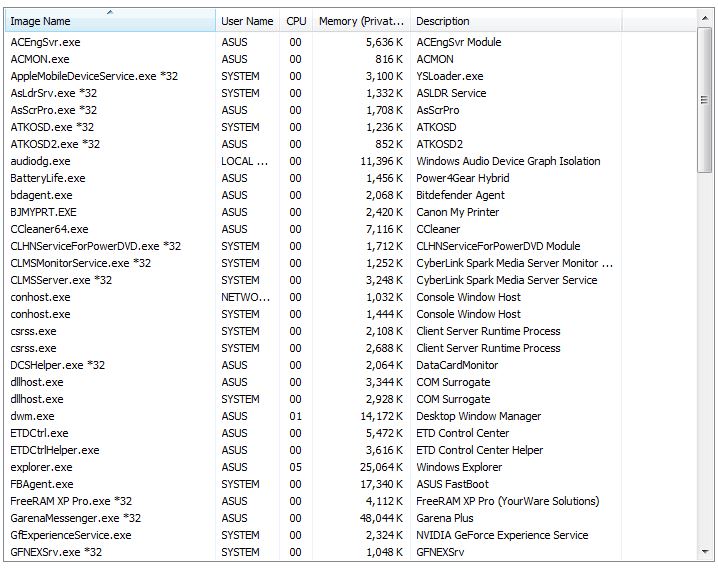Click the LOCAL ... user name cell
The height and width of the screenshot is (569, 718).
[x=245, y=161]
